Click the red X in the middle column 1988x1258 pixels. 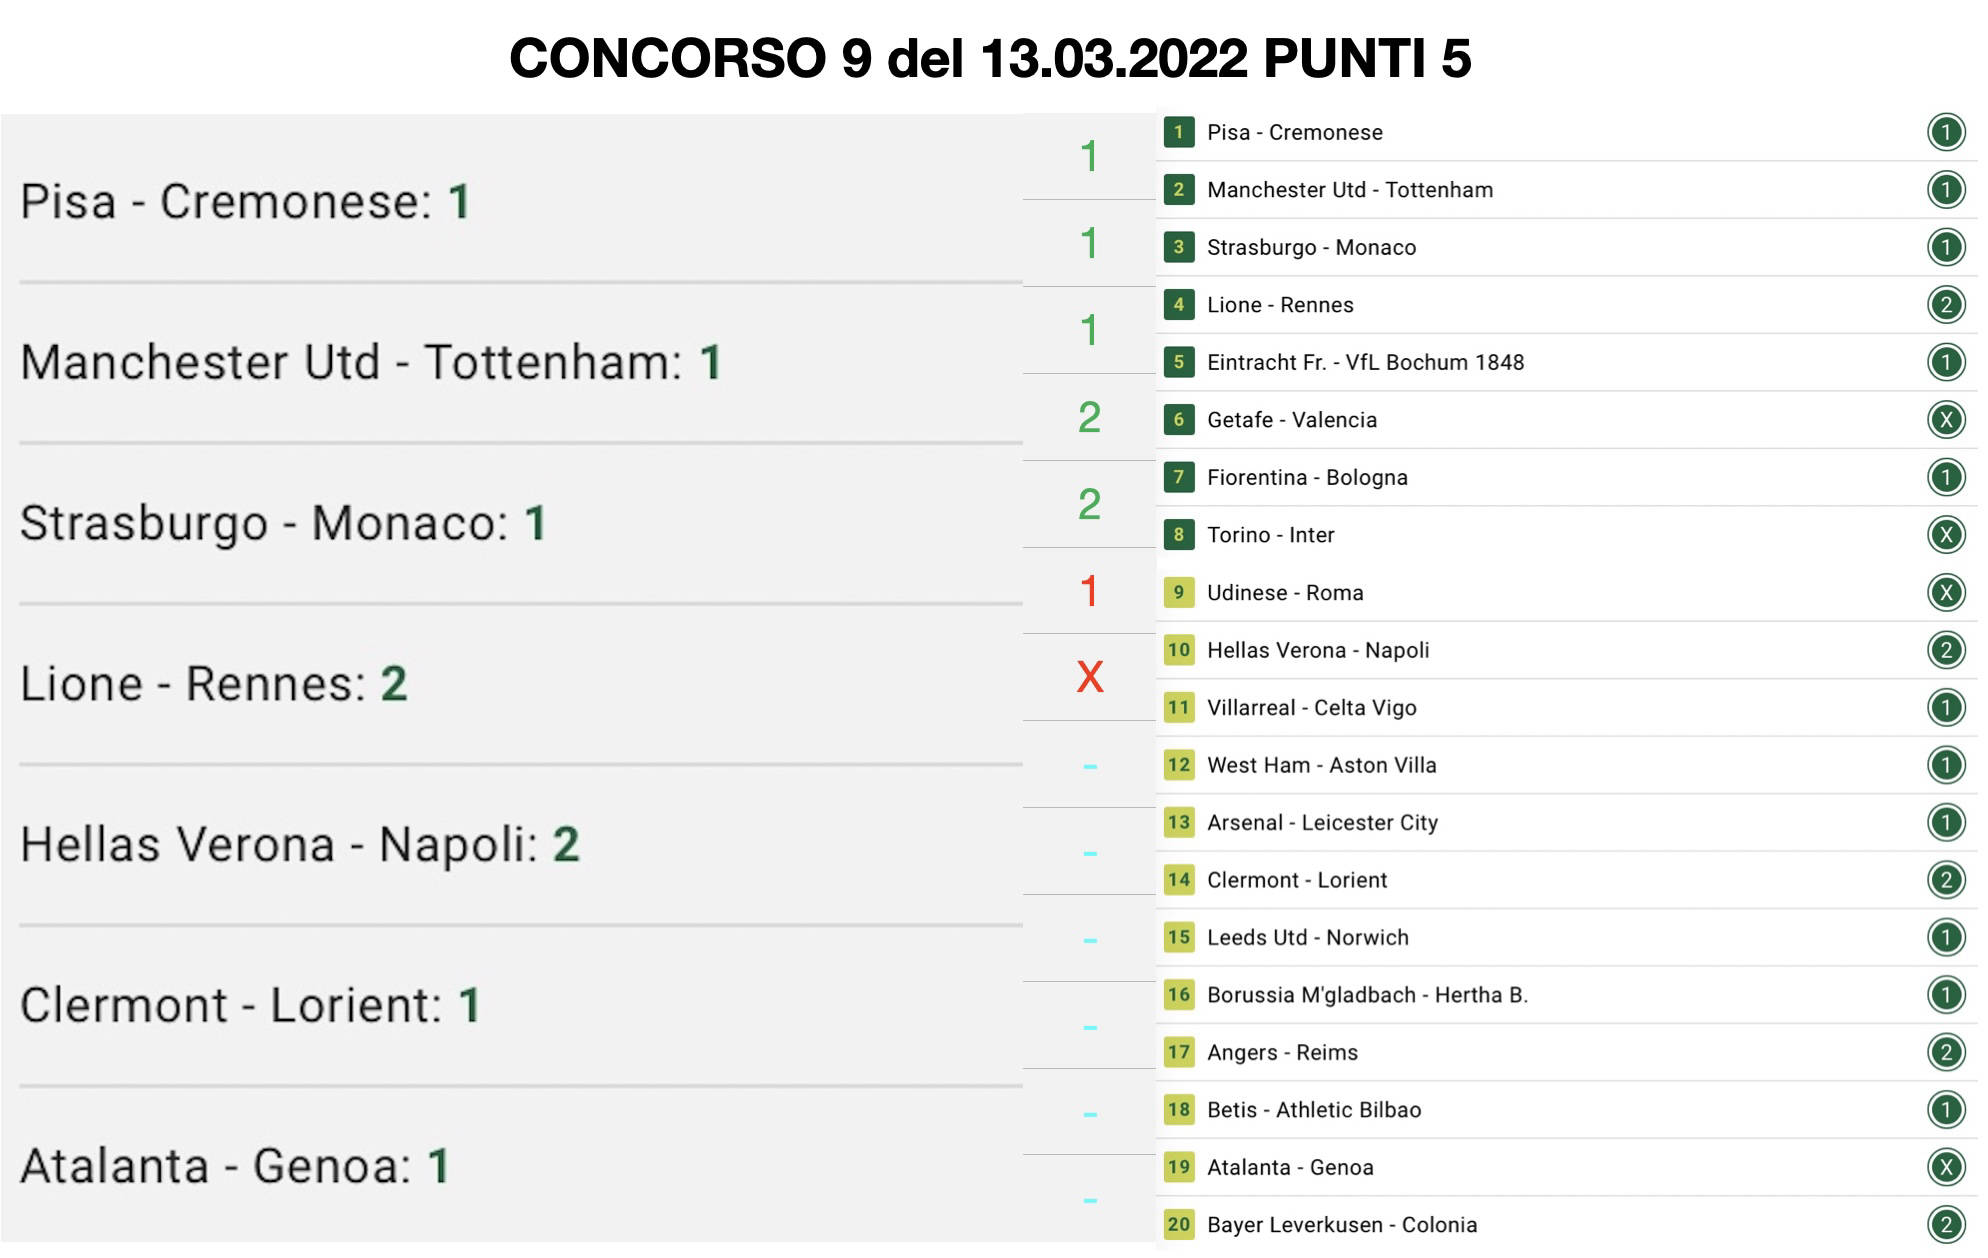(x=1089, y=677)
